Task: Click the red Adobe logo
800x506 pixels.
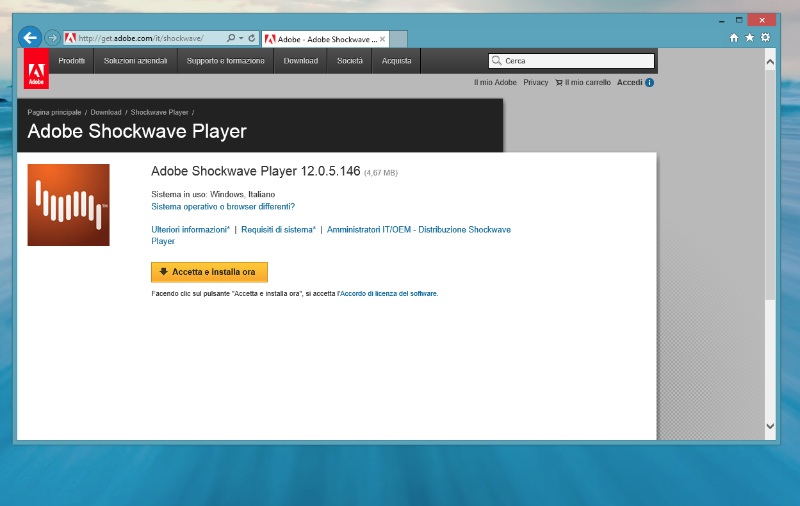Action: pyautogui.click(x=36, y=69)
